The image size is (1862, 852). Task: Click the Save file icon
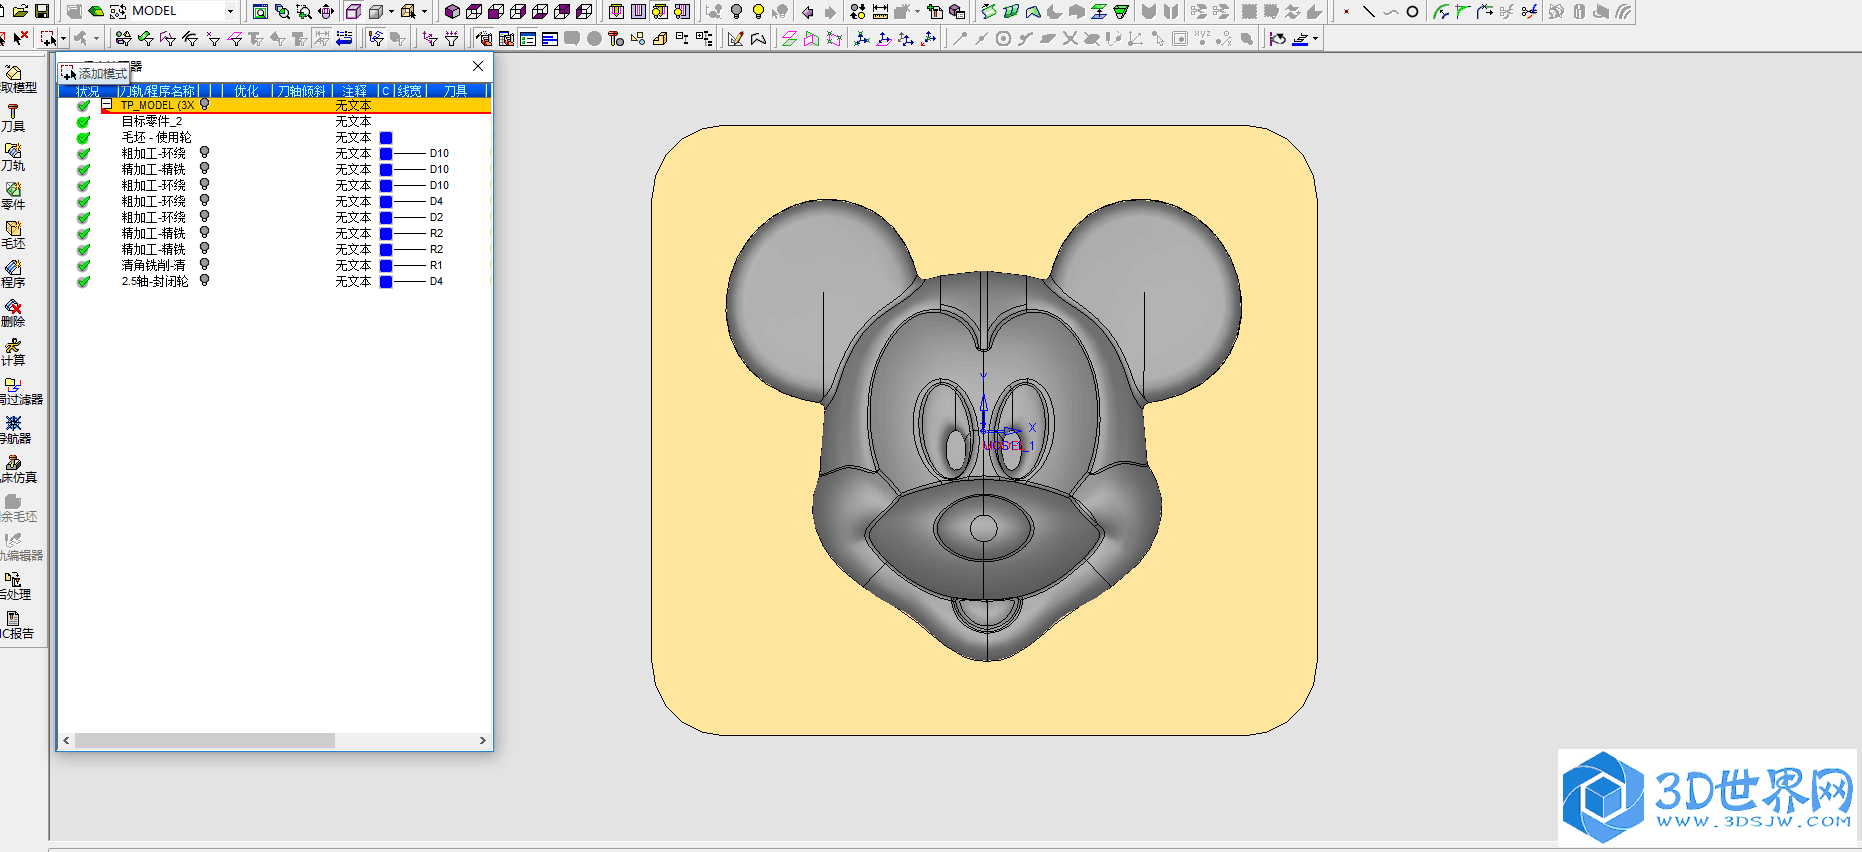pos(42,11)
